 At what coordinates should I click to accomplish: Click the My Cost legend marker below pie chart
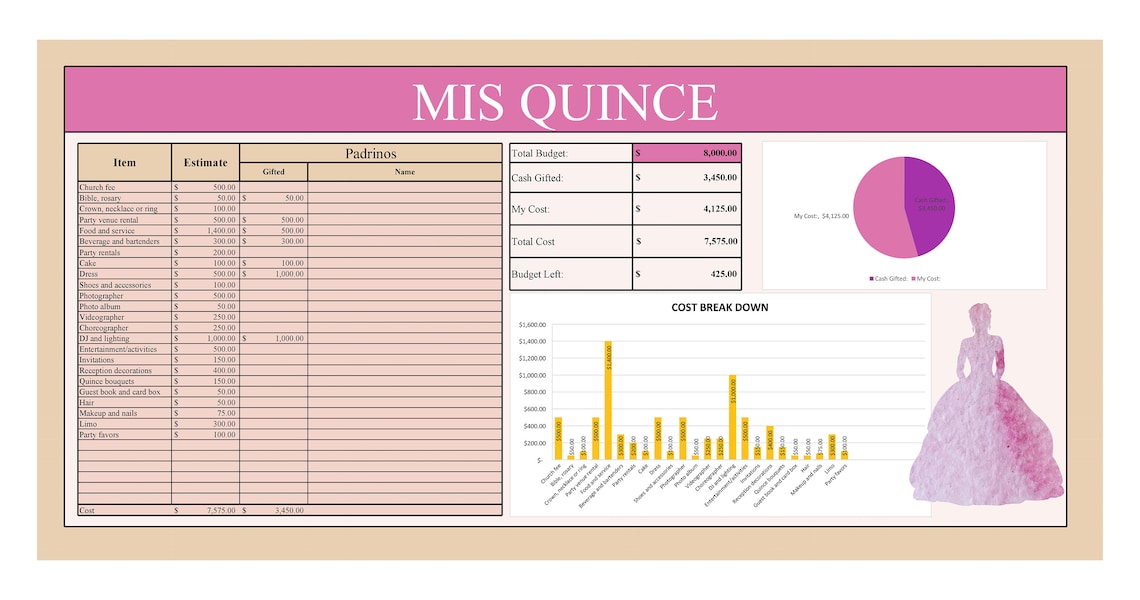pyautogui.click(x=914, y=278)
